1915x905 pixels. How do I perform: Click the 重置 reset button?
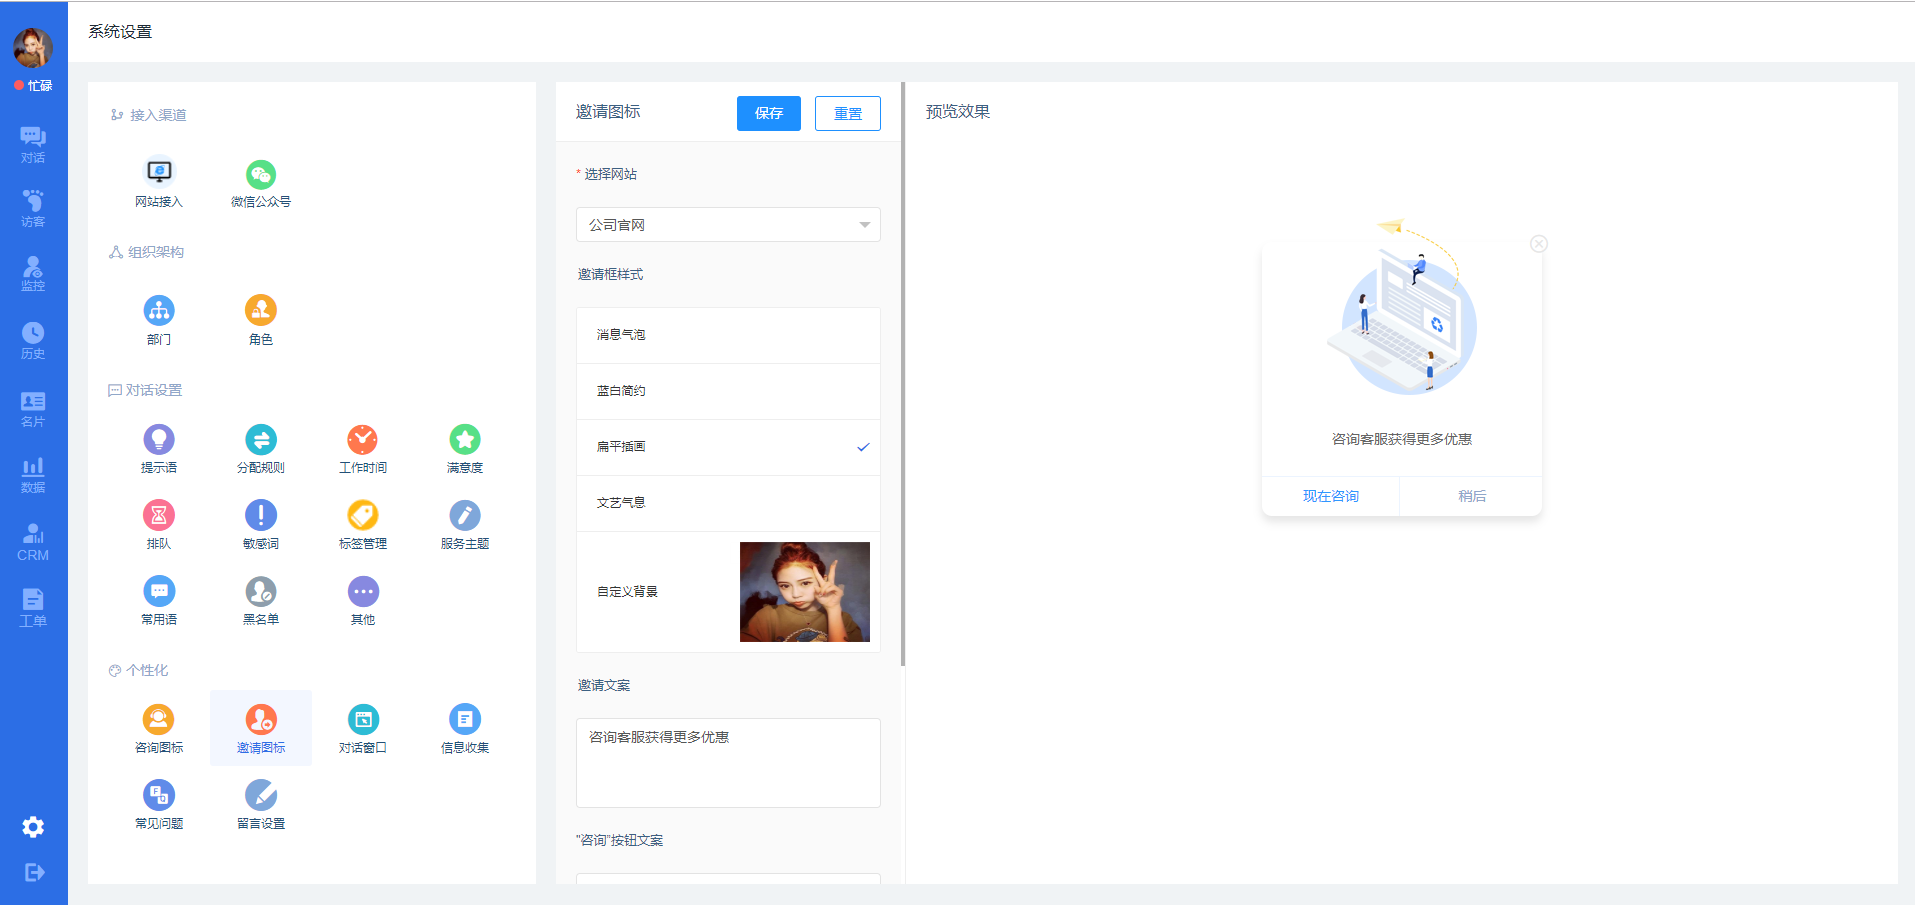tap(848, 114)
